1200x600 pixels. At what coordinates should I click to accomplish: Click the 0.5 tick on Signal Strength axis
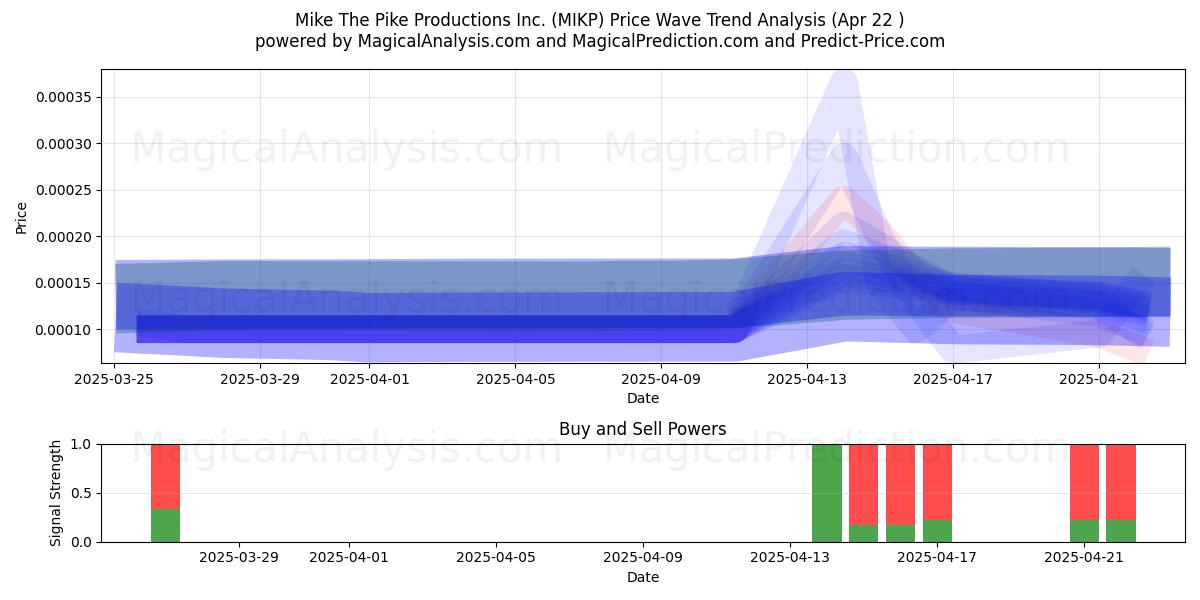[x=81, y=493]
